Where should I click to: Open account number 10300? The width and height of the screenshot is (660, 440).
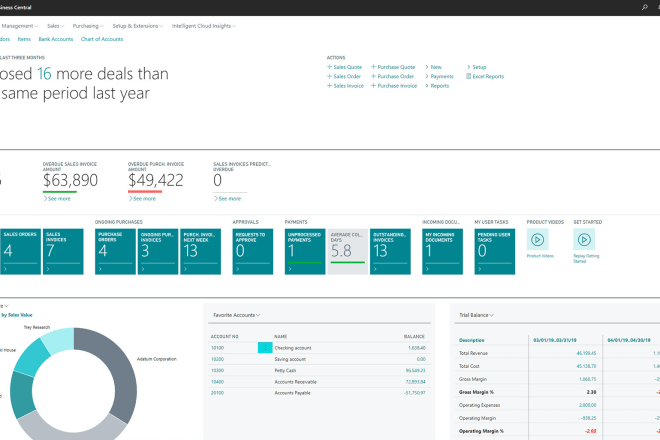coord(217,371)
